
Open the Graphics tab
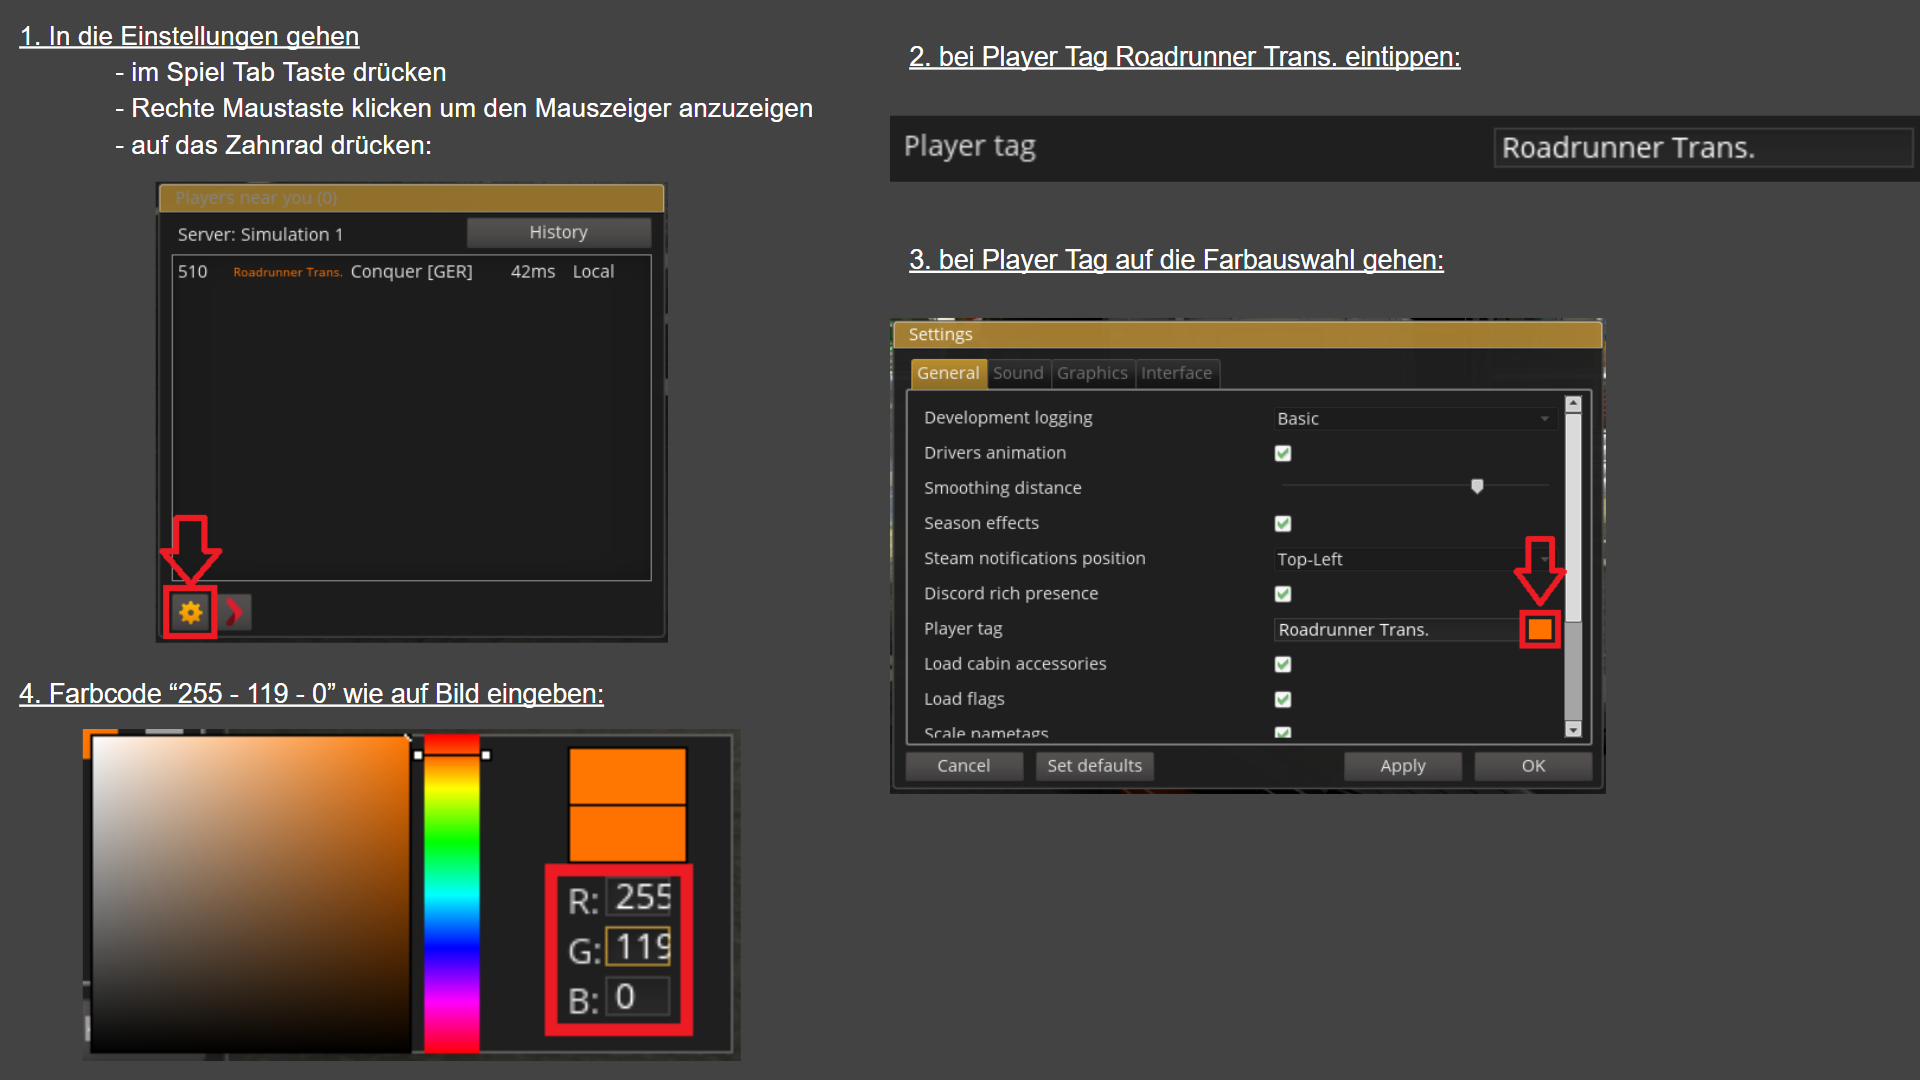pyautogui.click(x=1092, y=373)
